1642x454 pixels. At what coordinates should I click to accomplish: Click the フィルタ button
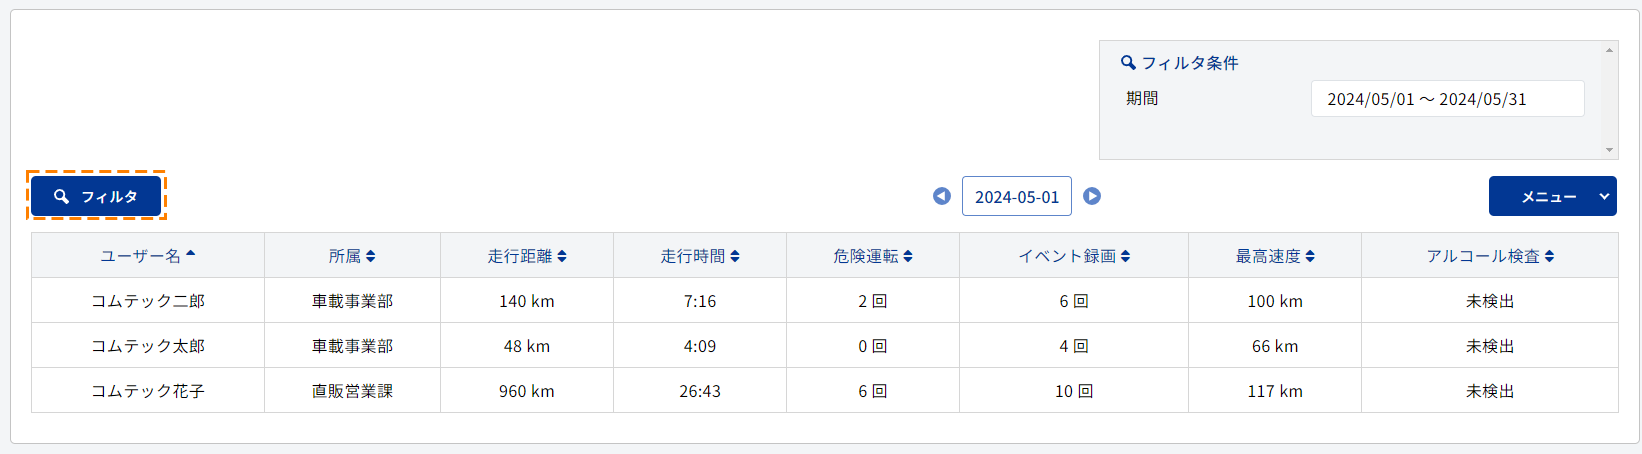click(96, 196)
